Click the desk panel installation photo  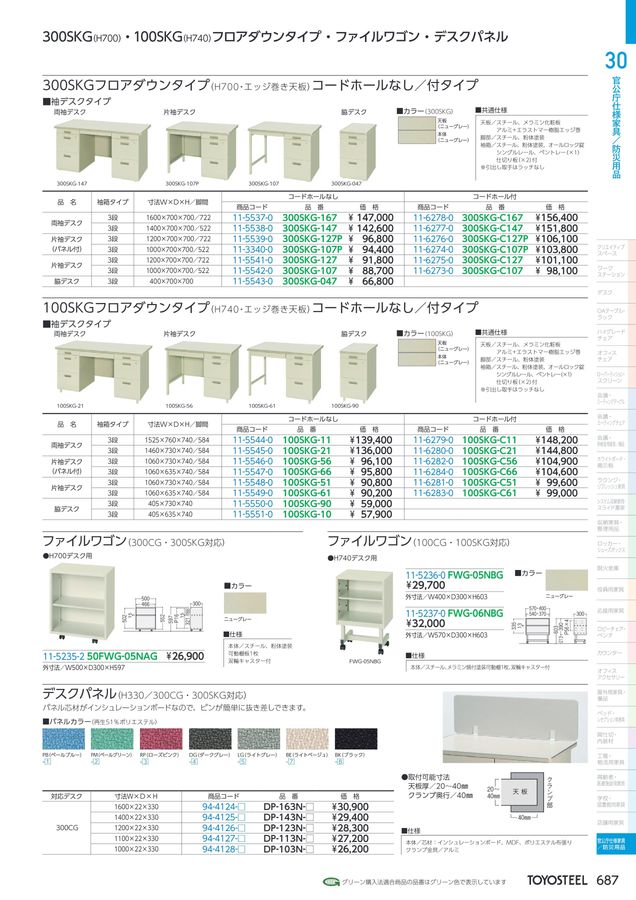[x=515, y=728]
